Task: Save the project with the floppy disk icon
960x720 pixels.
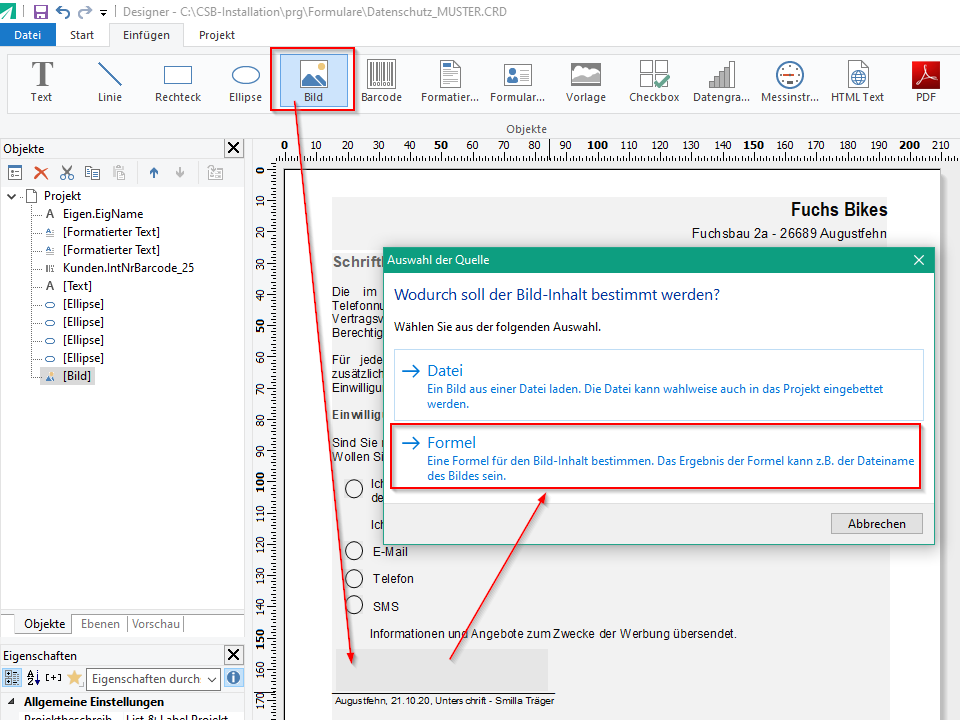Action: pos(40,12)
